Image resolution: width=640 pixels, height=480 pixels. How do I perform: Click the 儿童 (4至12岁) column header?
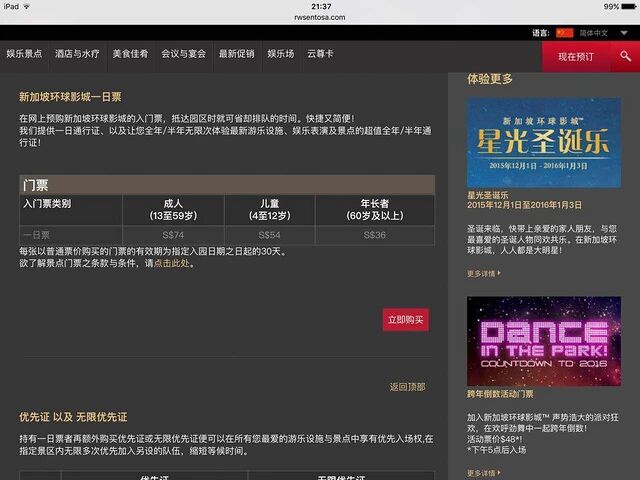point(269,210)
